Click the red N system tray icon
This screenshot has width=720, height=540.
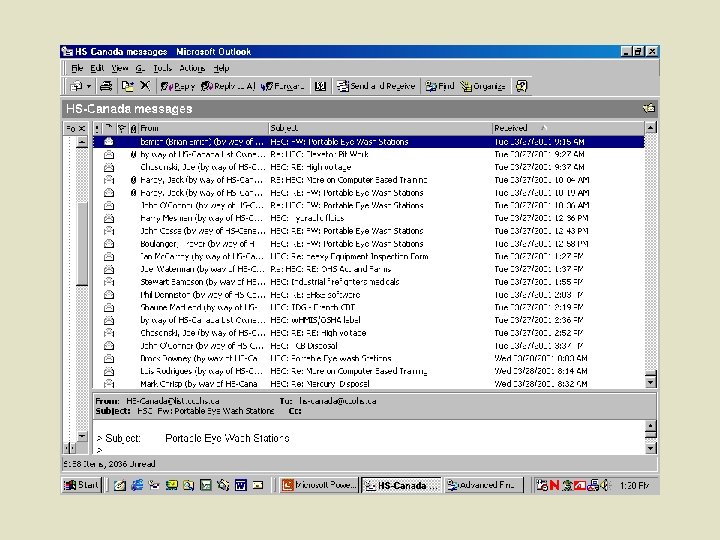tap(554, 485)
